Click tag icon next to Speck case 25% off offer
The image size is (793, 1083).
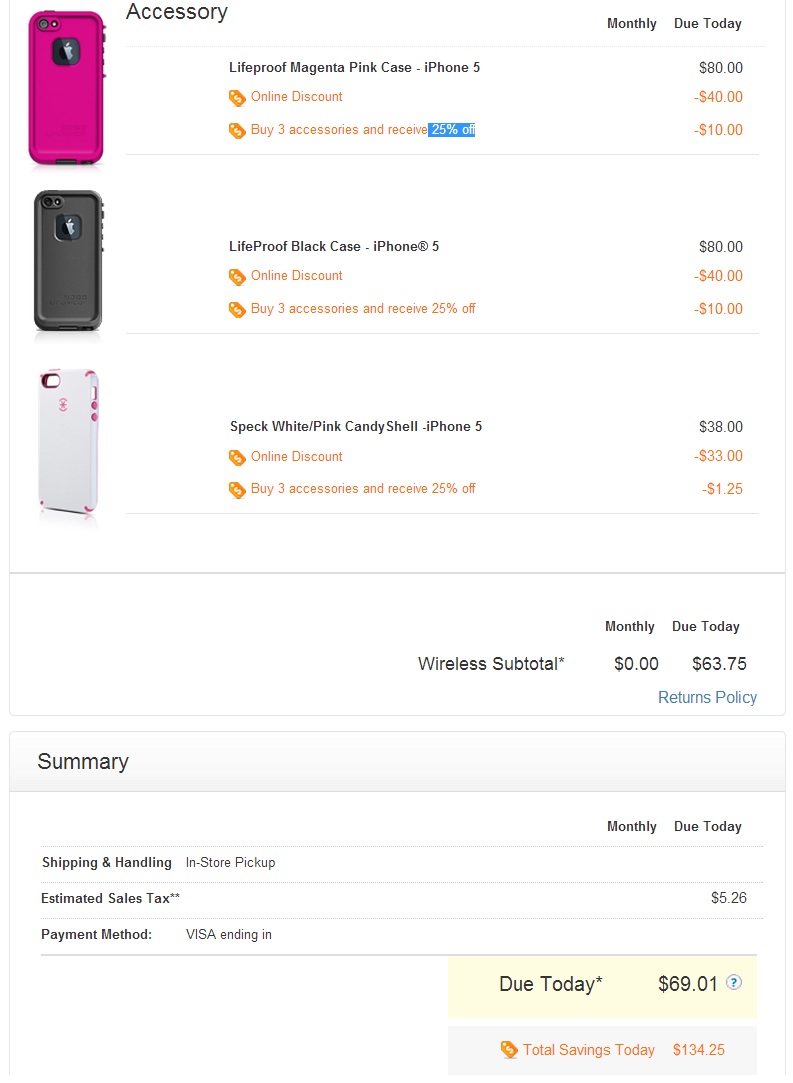coord(237,489)
